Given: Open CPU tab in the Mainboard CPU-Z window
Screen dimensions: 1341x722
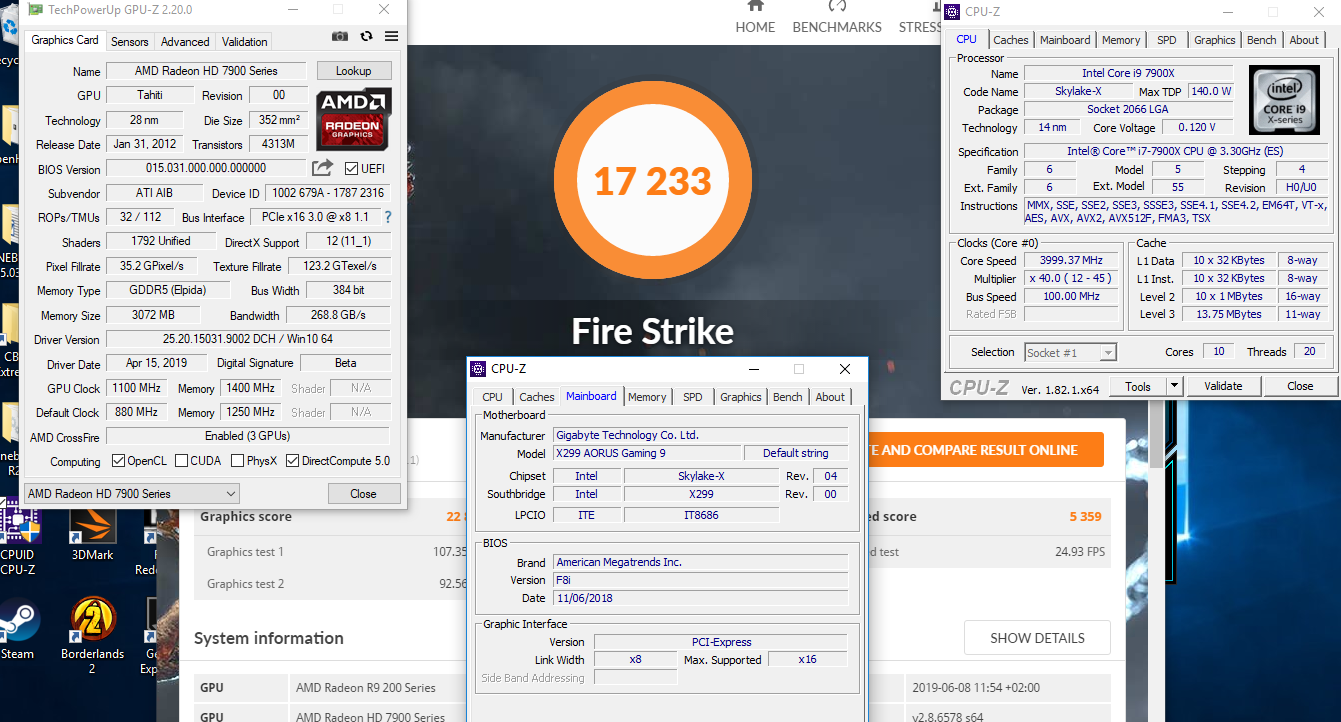Looking at the screenshot, I should click(x=493, y=397).
